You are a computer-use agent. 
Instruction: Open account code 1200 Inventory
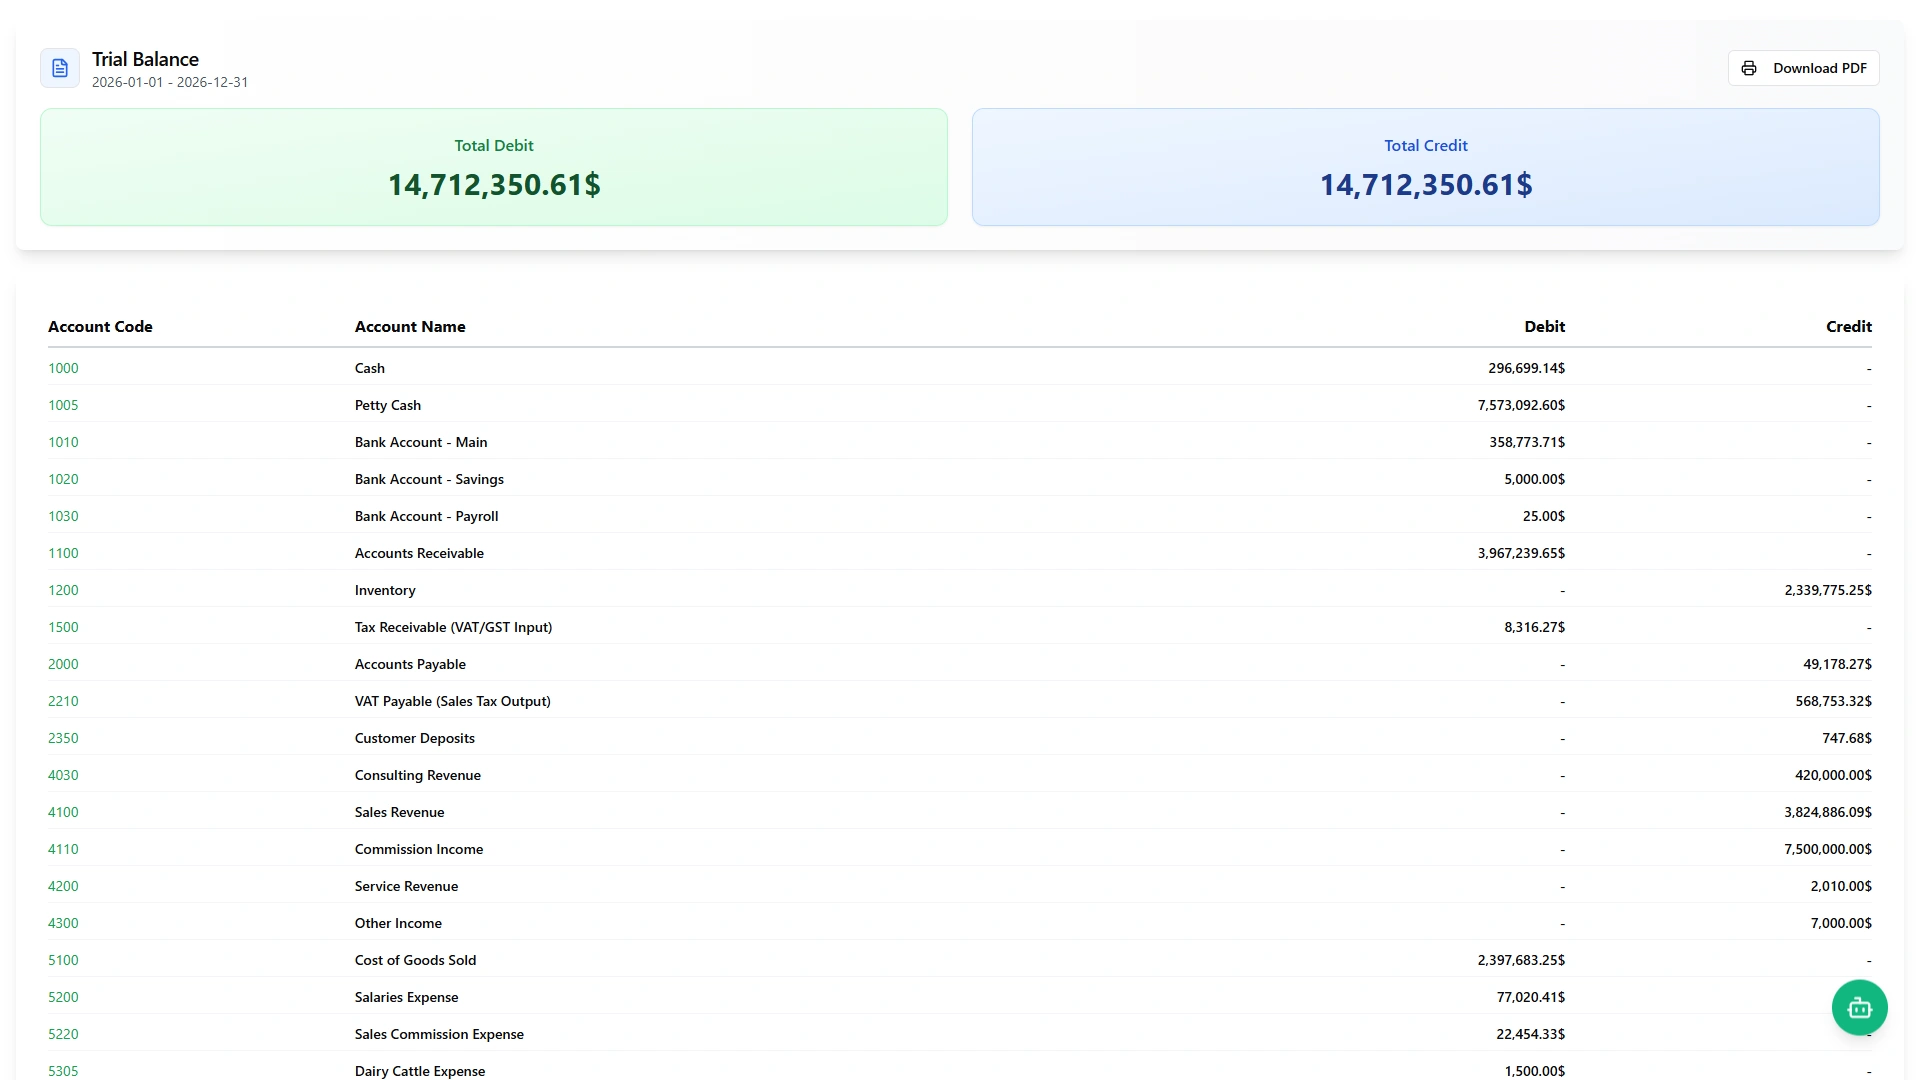point(63,590)
